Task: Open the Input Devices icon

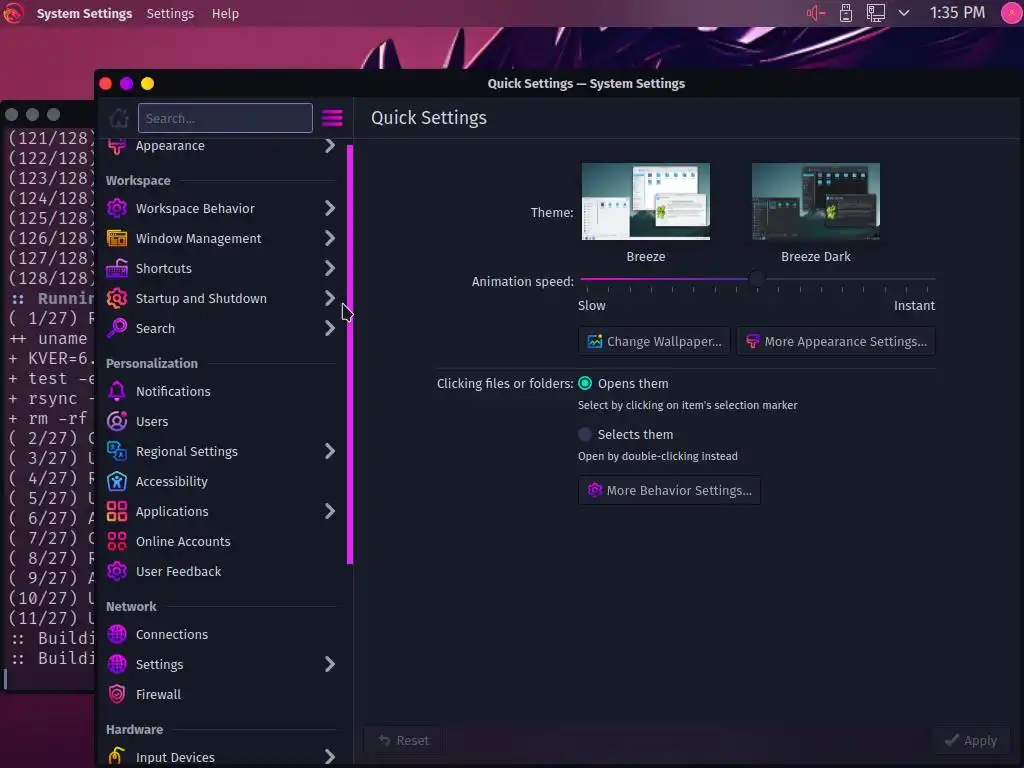Action: [x=117, y=757]
